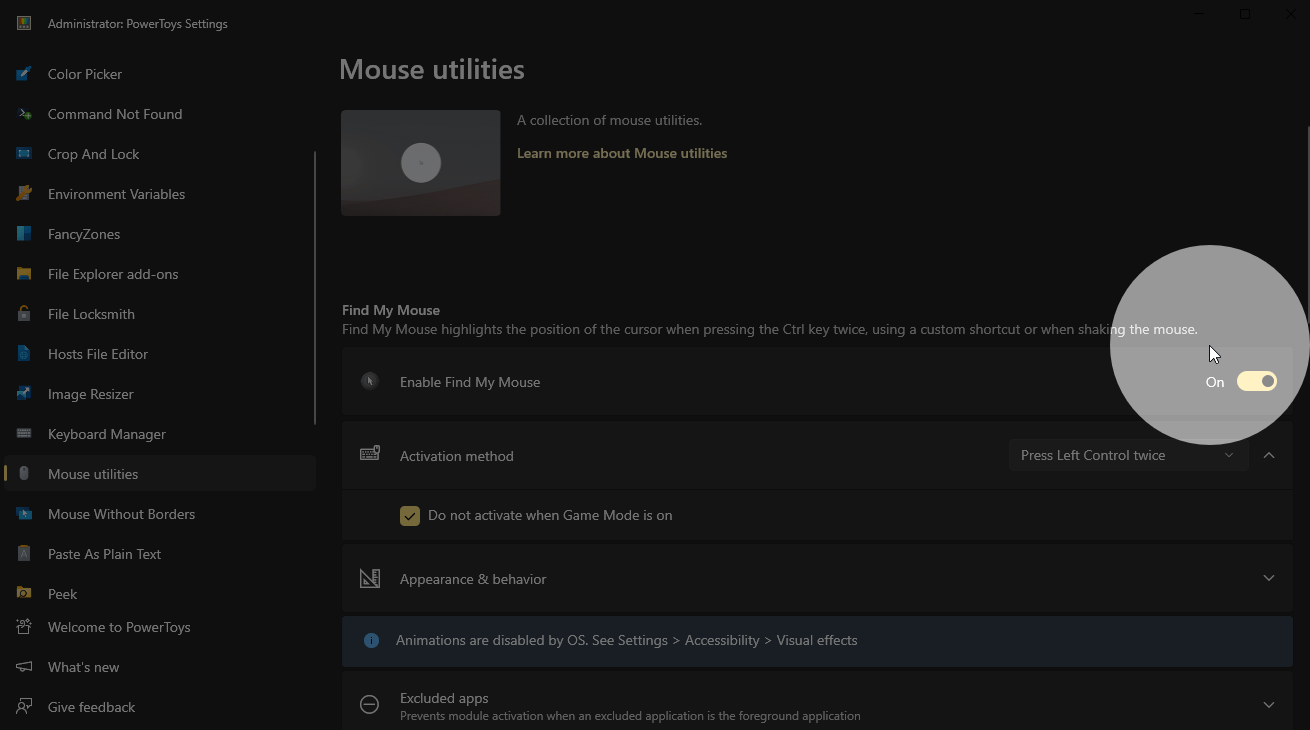Open Learn more about Mouse utilities link

(x=622, y=153)
